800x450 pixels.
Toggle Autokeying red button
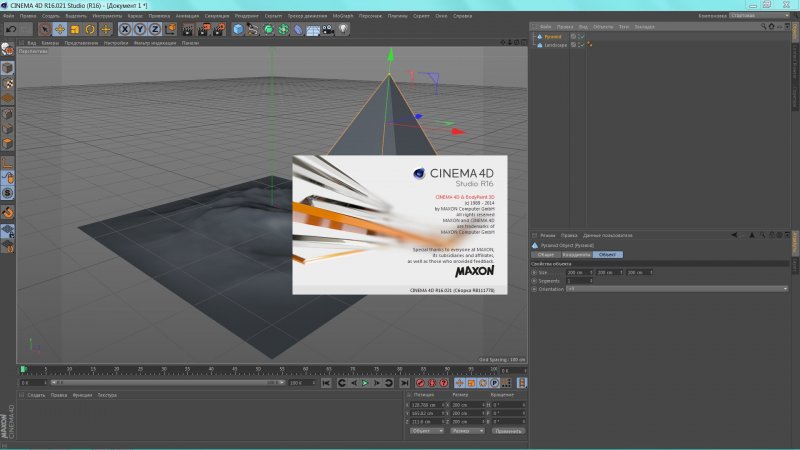pyautogui.click(x=432, y=383)
